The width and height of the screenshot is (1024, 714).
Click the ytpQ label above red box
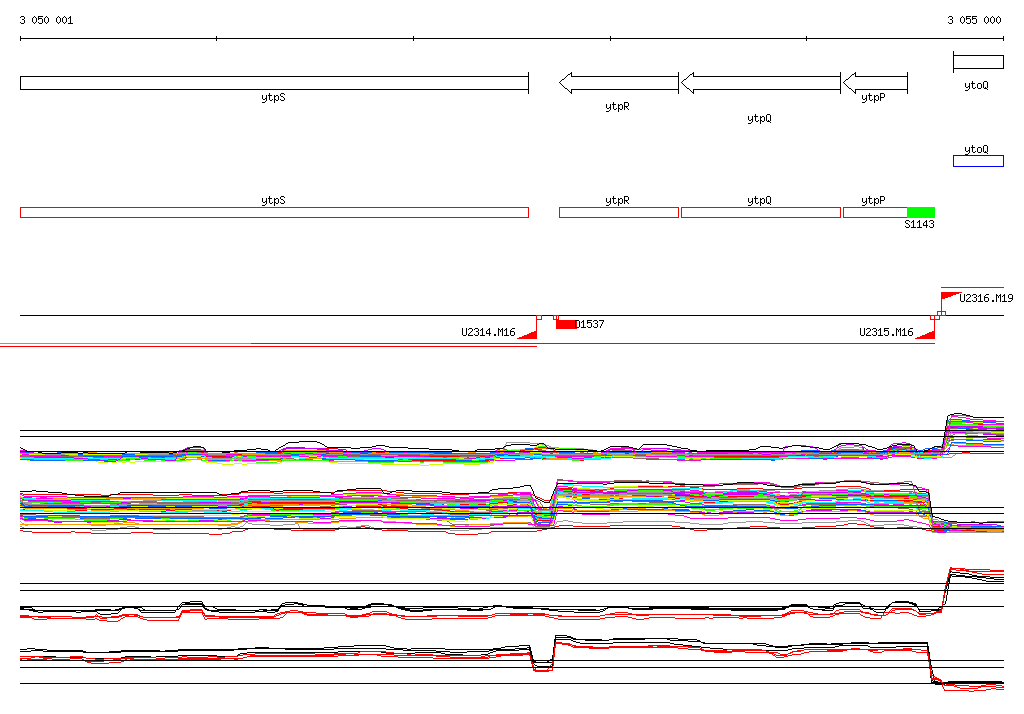click(x=760, y=200)
